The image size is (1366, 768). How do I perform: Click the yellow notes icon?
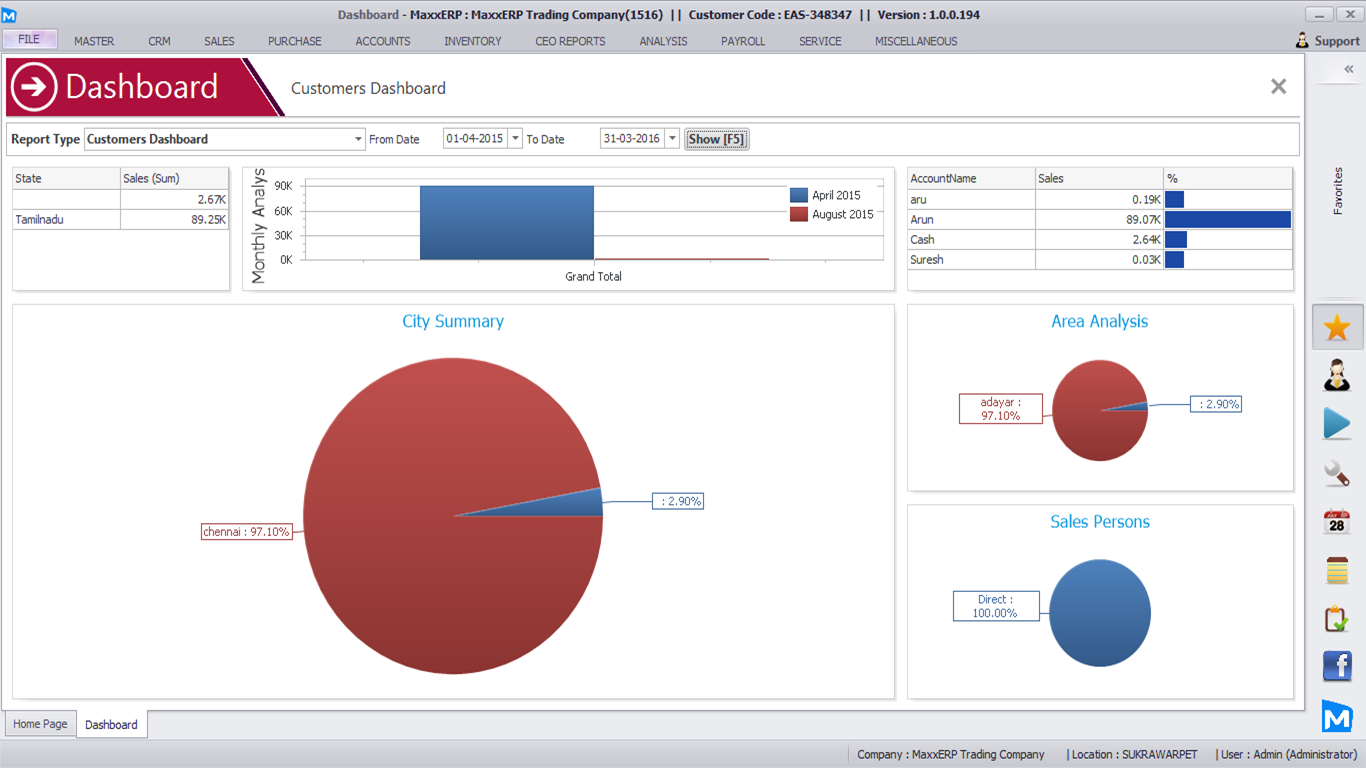pyautogui.click(x=1337, y=570)
